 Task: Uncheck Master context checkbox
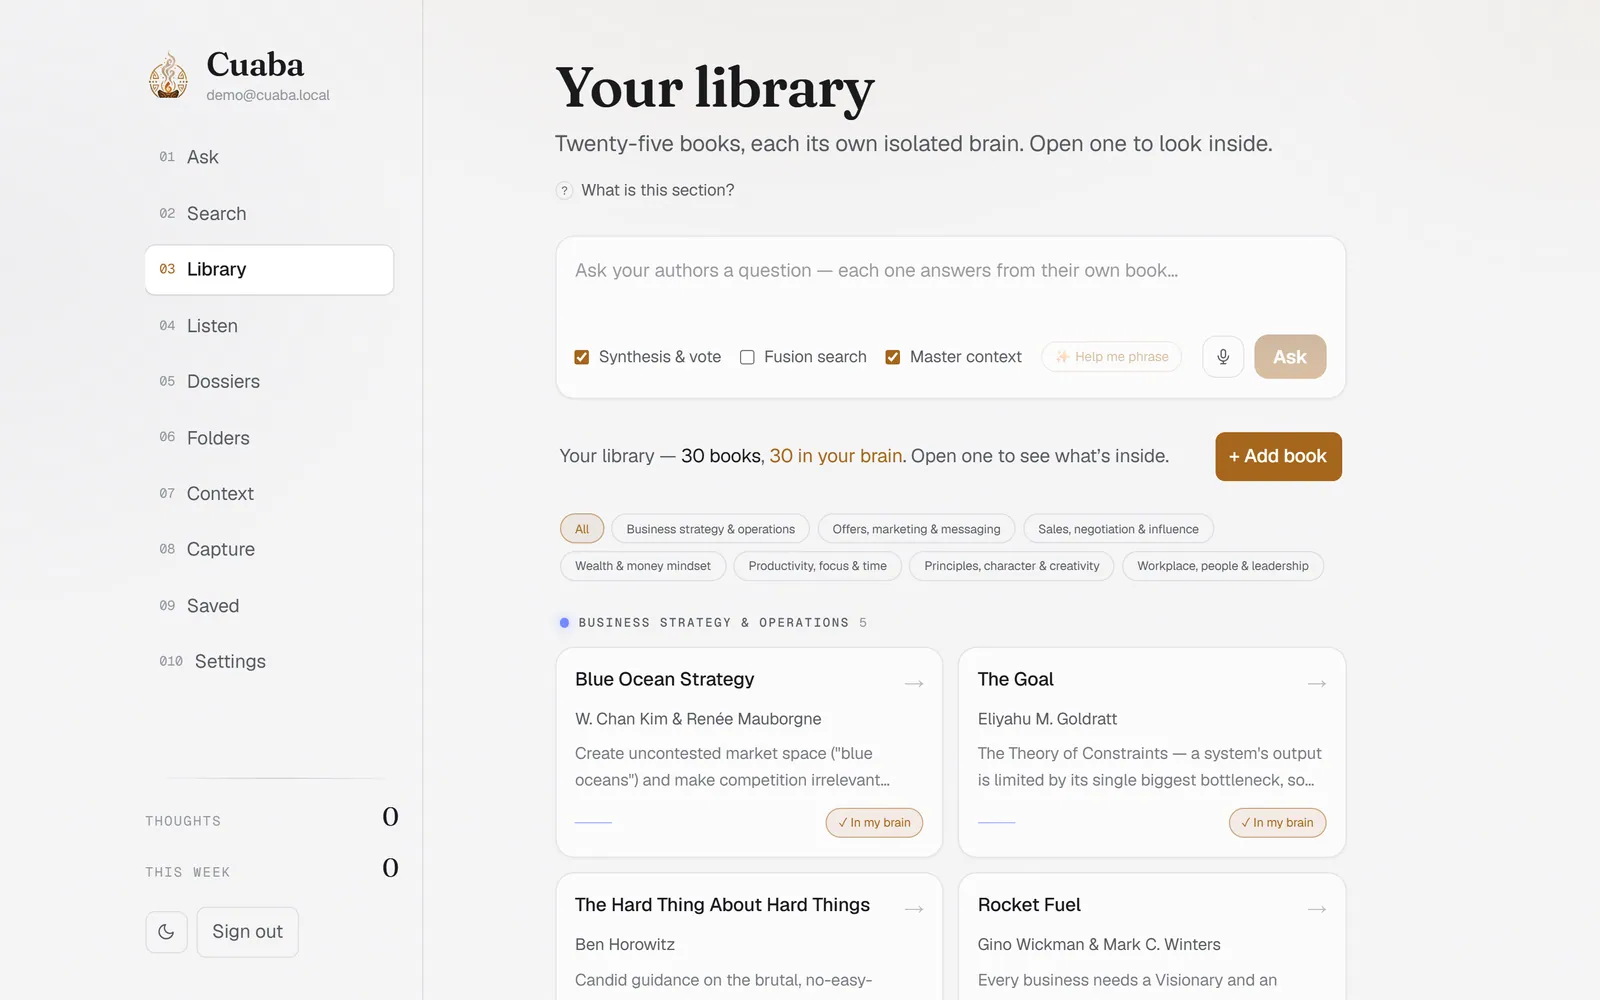tap(893, 357)
